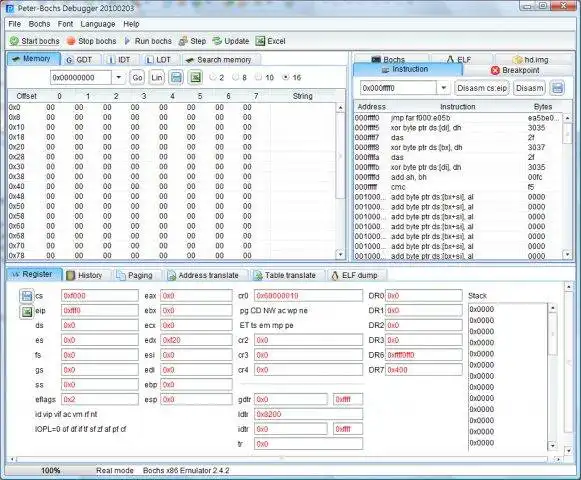Click the Update refresh icon
Viewport: 581px width, 480px height.
pos(217,41)
